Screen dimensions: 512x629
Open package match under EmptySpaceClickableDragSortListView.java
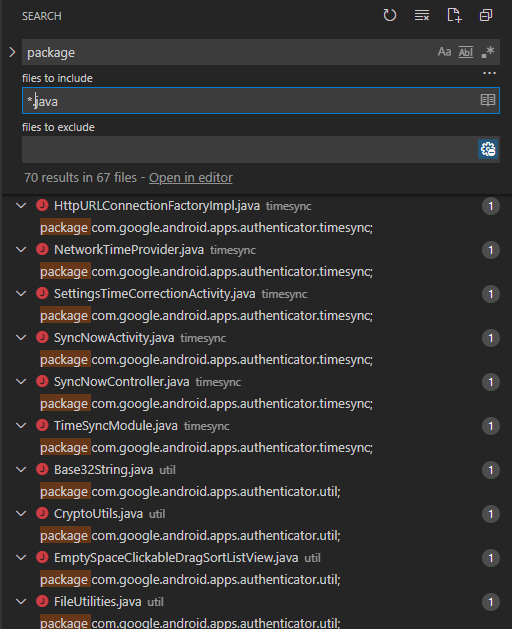point(190,580)
